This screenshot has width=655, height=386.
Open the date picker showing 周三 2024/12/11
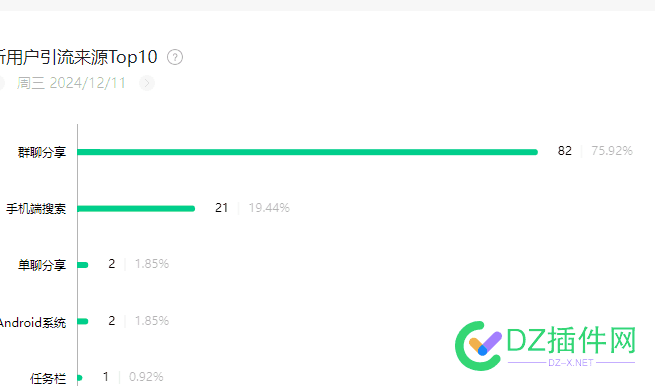[x=71, y=83]
